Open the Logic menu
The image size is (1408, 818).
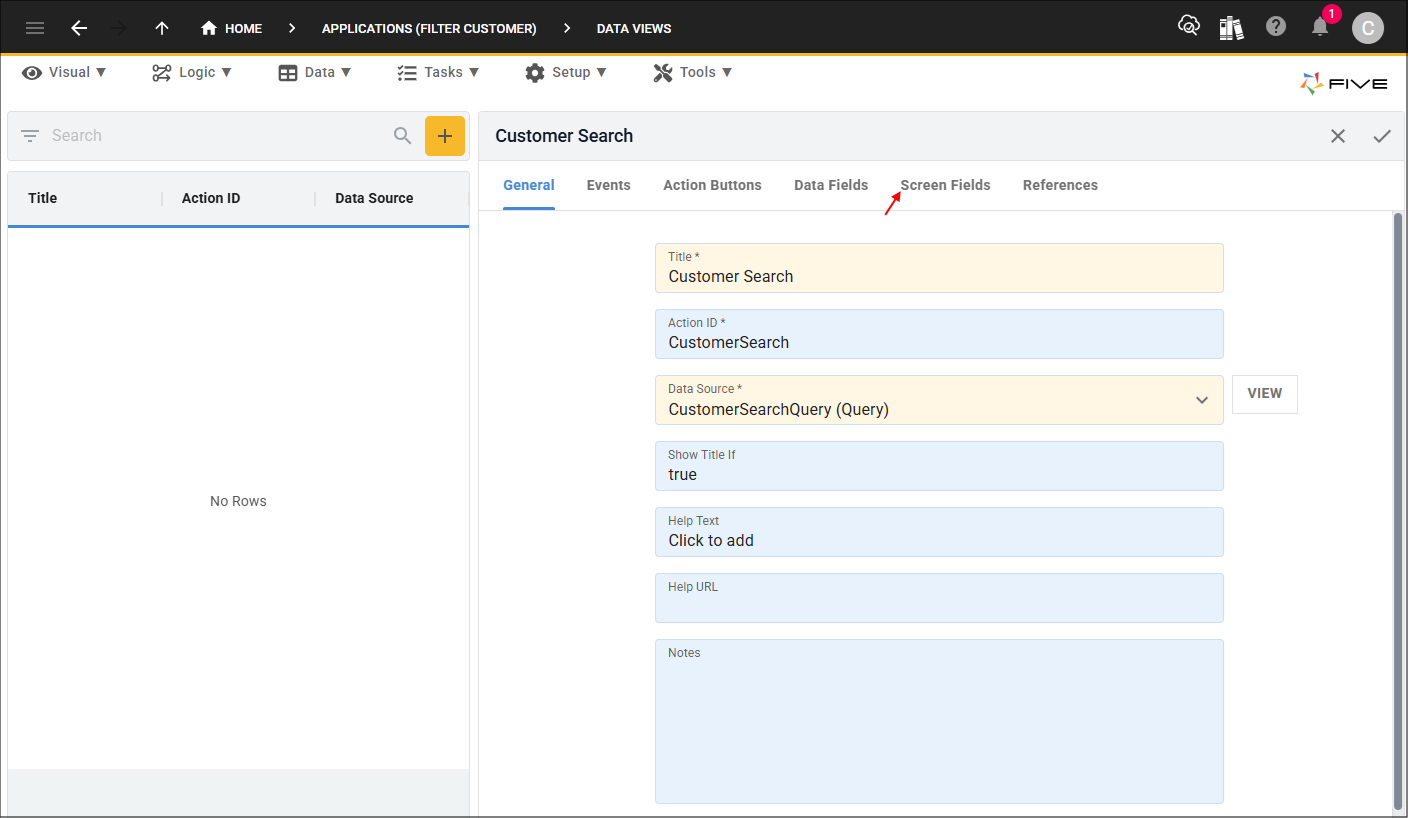pos(192,72)
